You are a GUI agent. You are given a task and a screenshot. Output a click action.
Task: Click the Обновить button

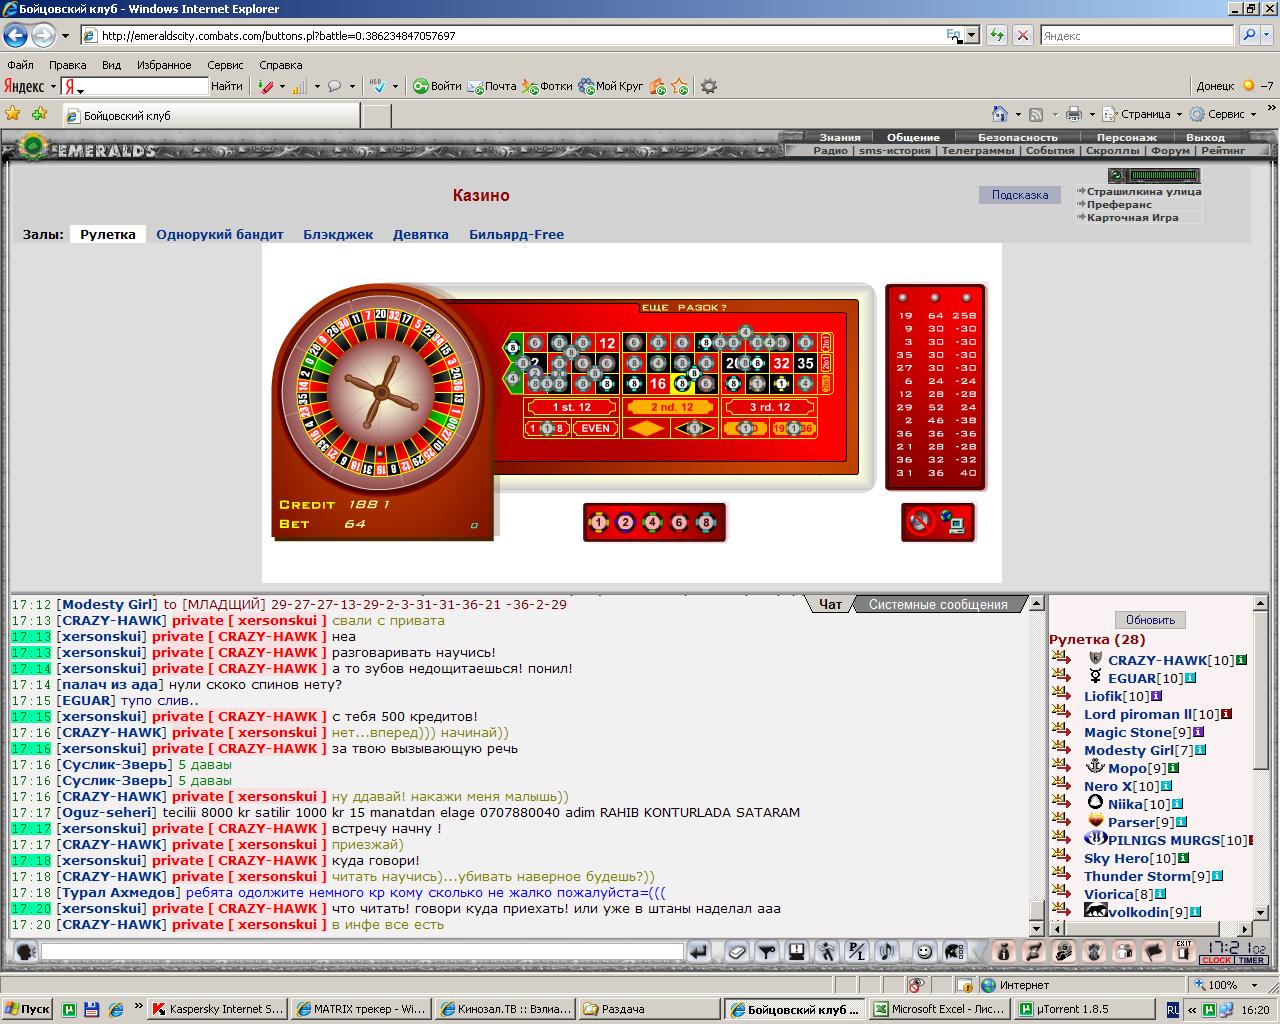point(1150,619)
